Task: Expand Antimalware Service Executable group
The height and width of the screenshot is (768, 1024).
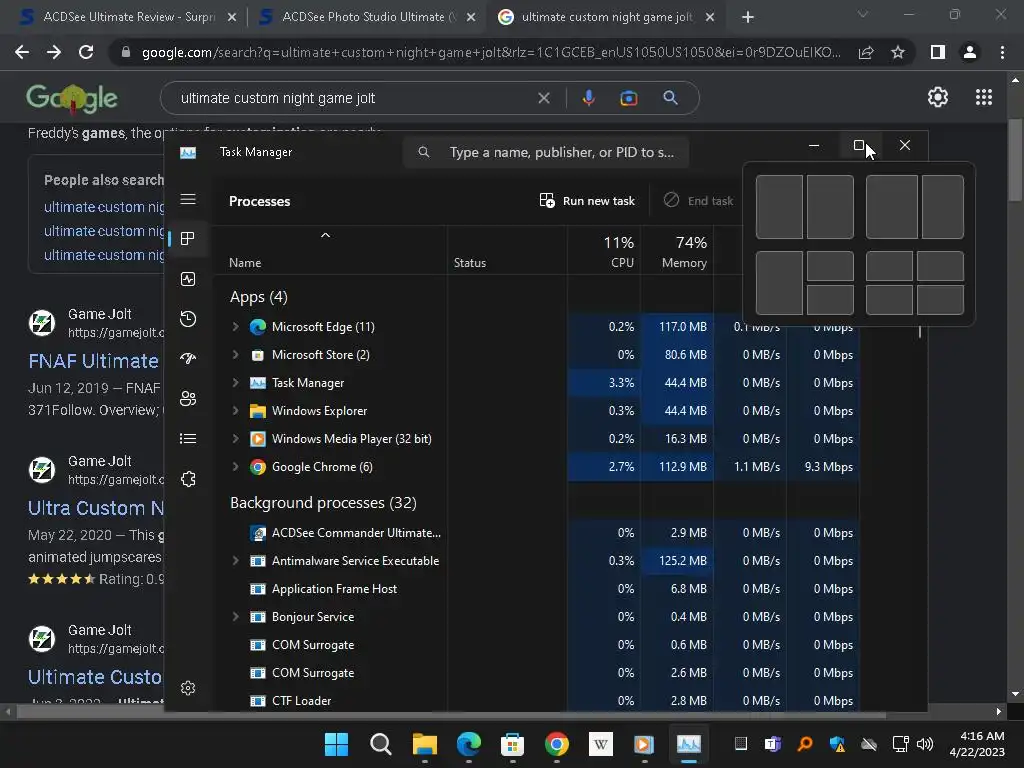Action: click(x=236, y=561)
